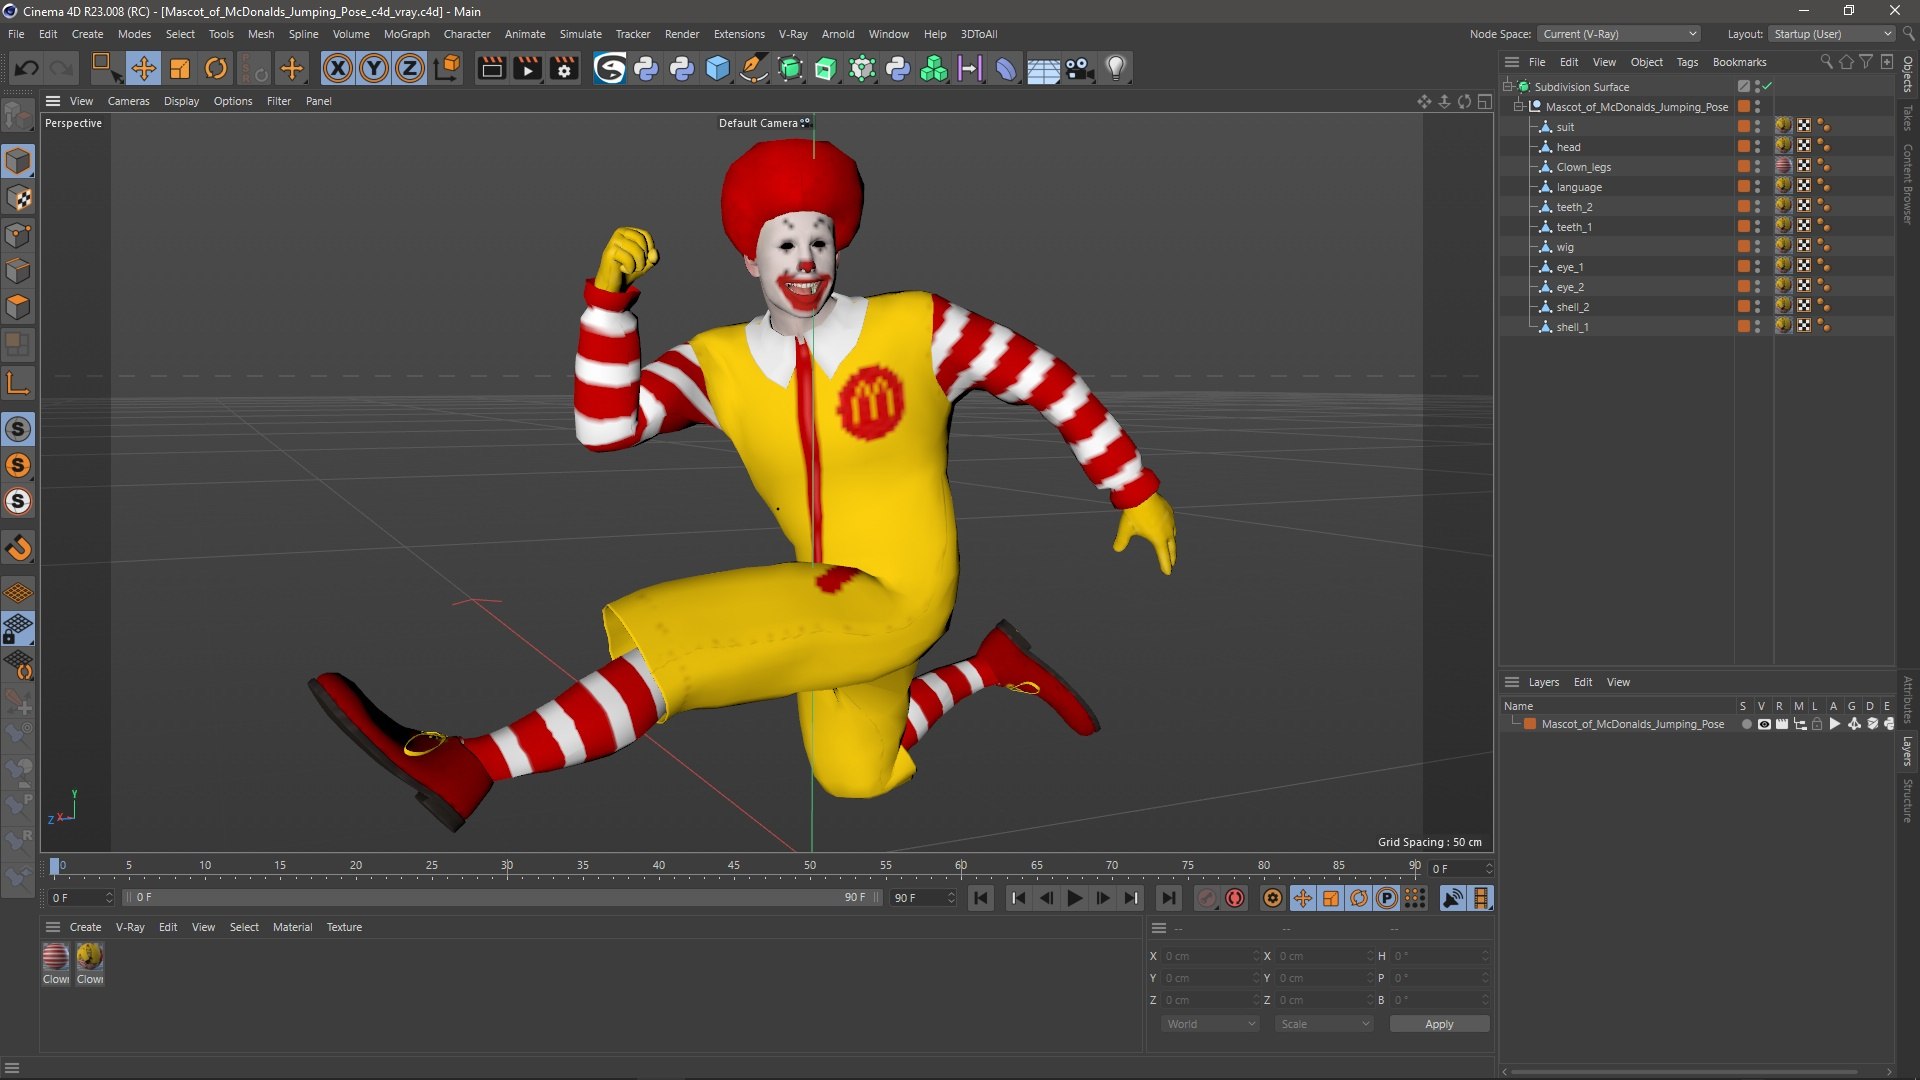Viewport: 1920px width, 1080px height.
Task: Switch to Polygons mode in left sidebar
Action: [18, 307]
